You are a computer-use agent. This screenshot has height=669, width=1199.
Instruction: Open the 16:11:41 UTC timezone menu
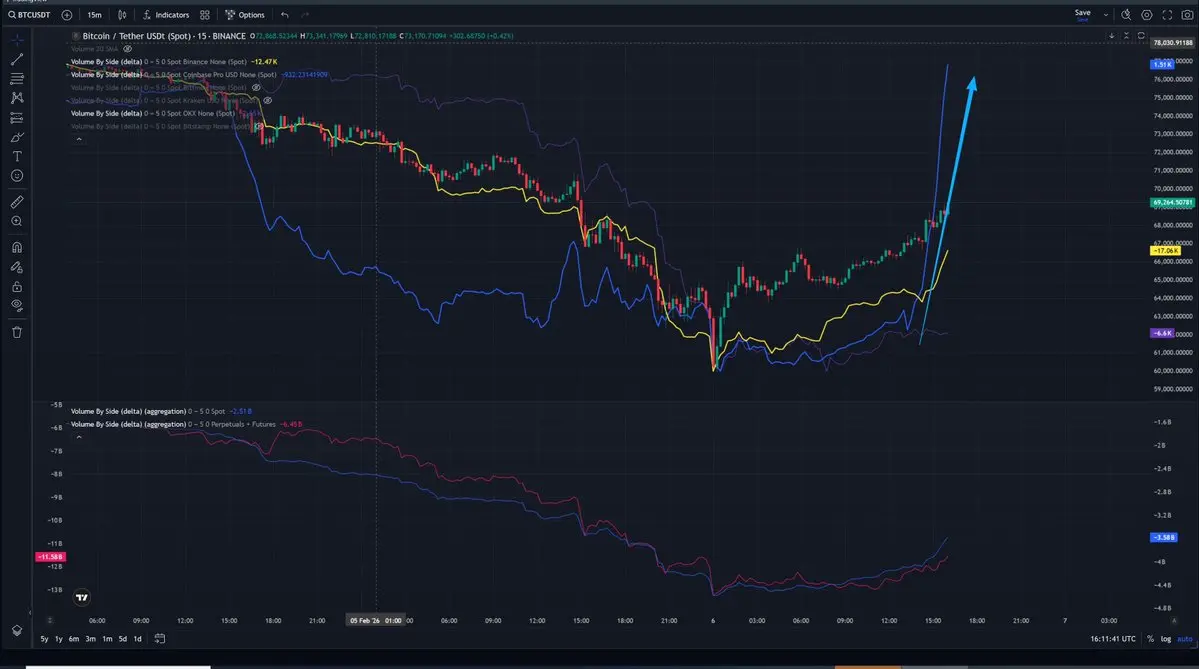[x=1113, y=639]
